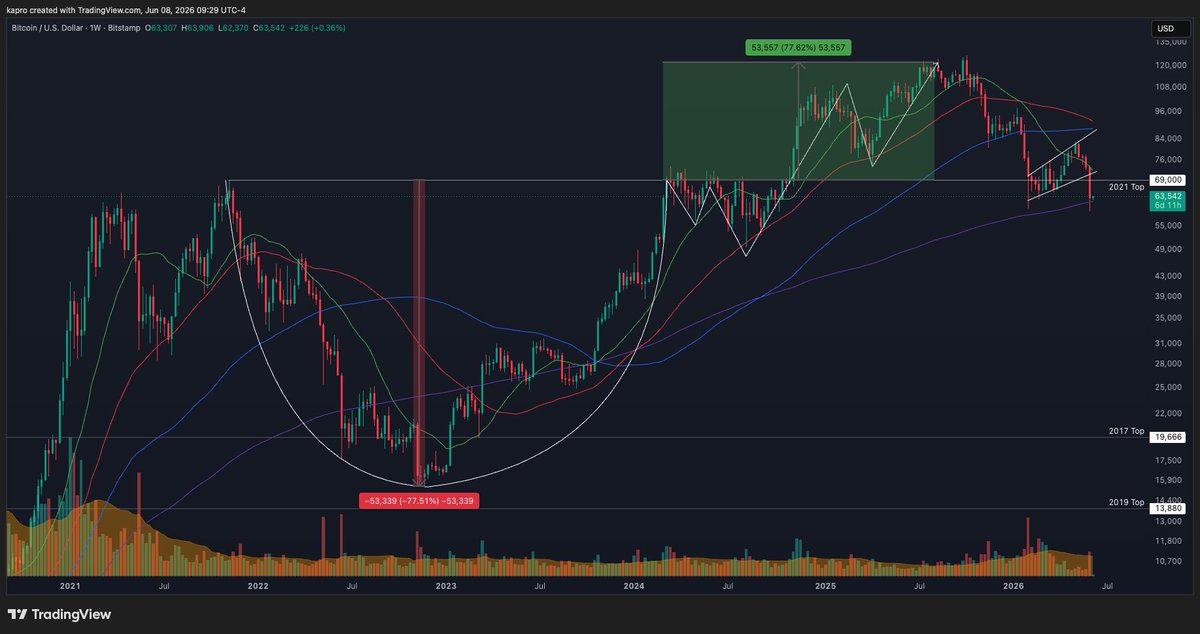
Task: Click the open value O63,307
Action: 161,28
